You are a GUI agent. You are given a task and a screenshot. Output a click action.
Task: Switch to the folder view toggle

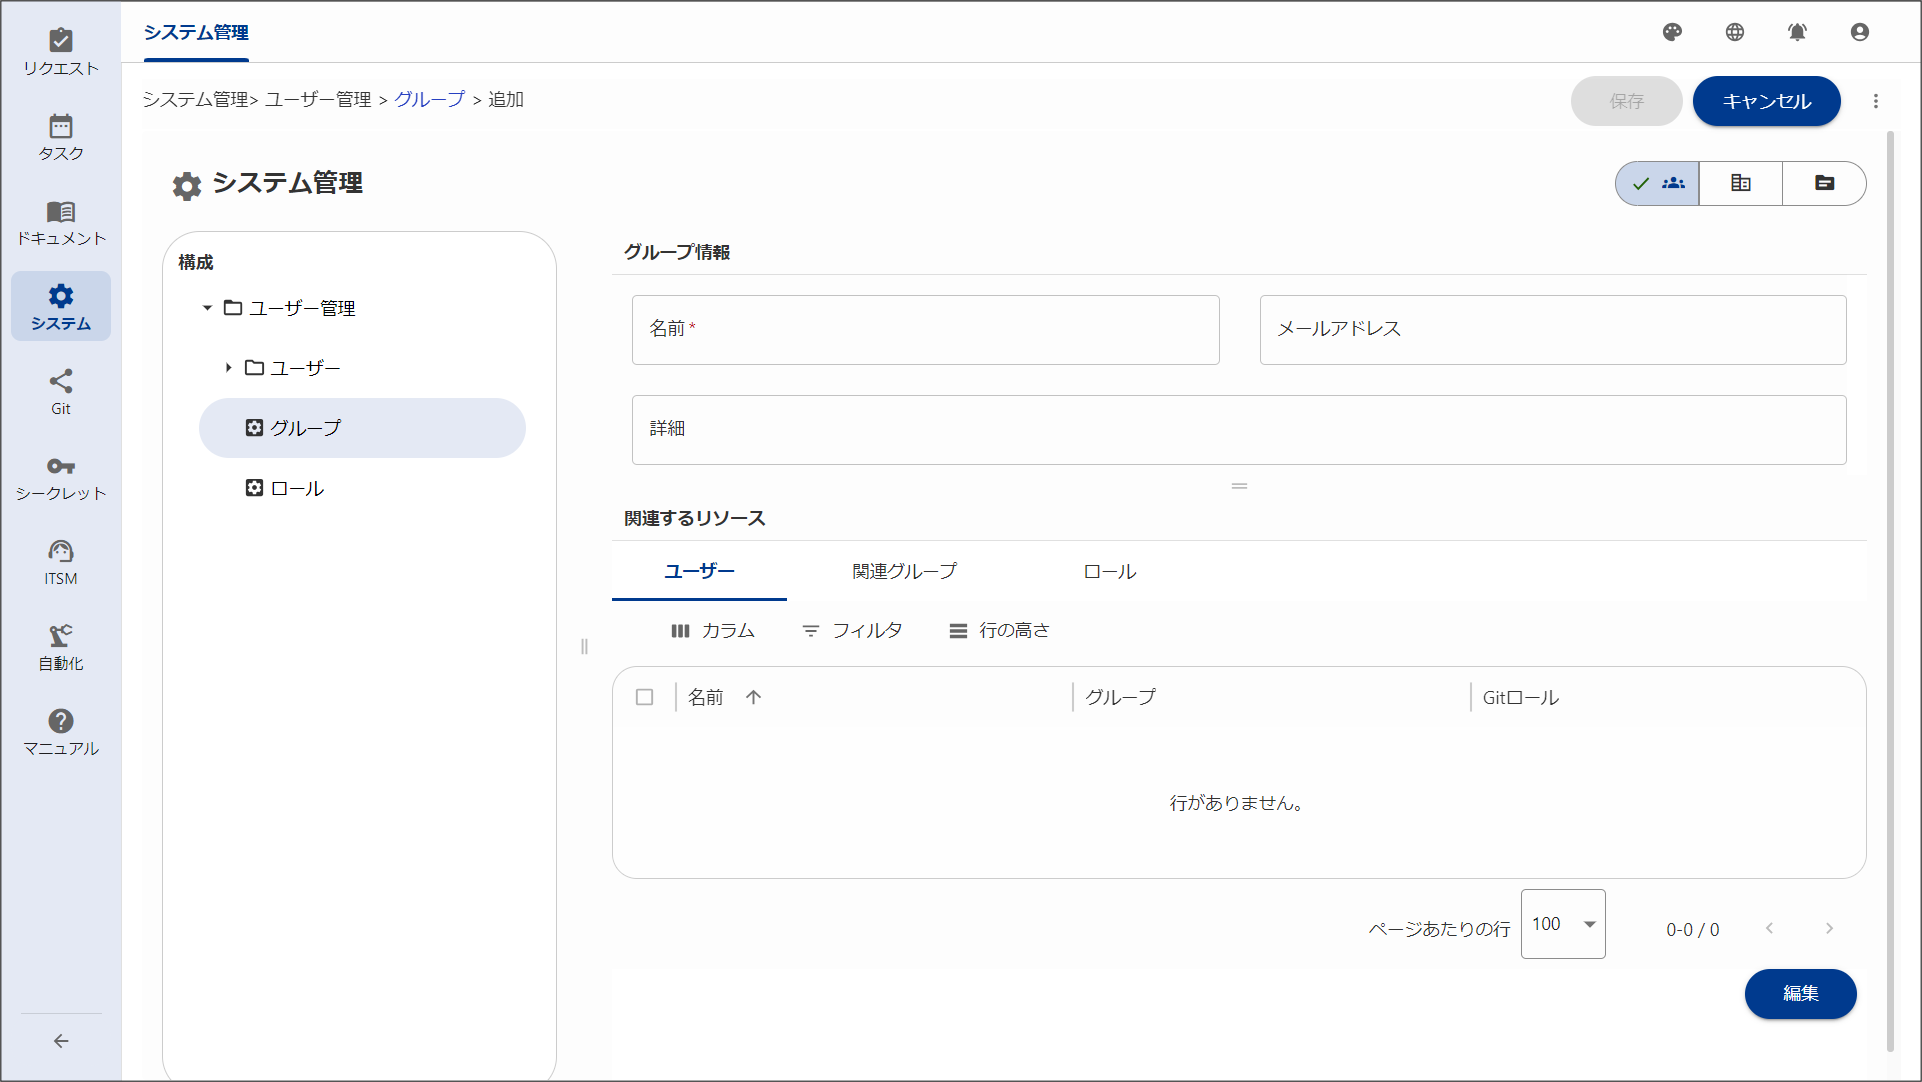point(1824,183)
